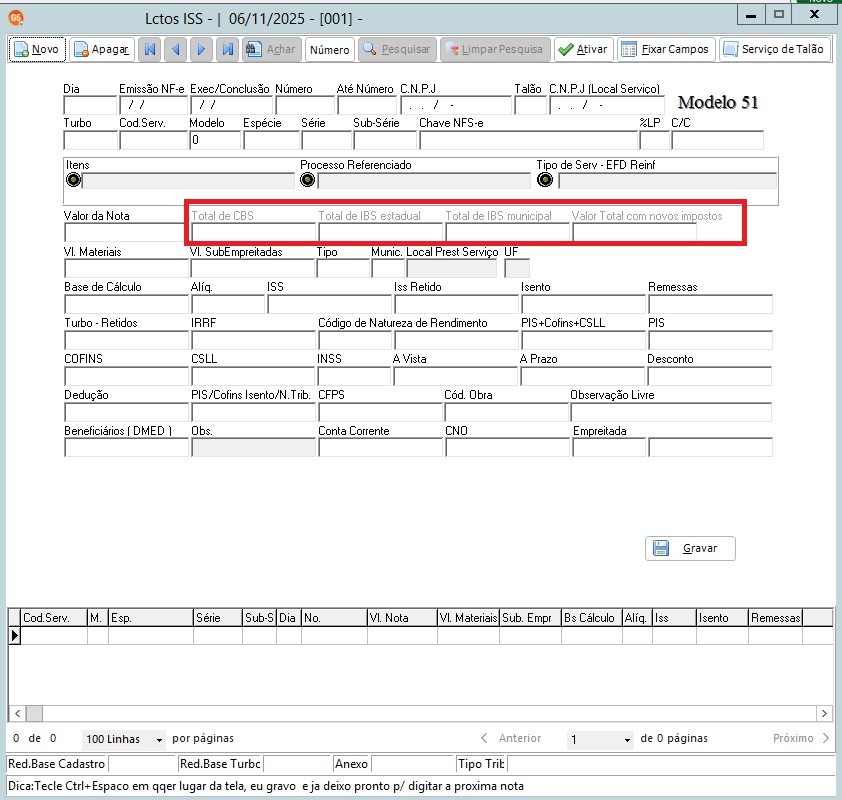Viewport: 842px width, 800px height.
Task: Open the 100 Linhas per-page dropdown
Action: pos(124,739)
